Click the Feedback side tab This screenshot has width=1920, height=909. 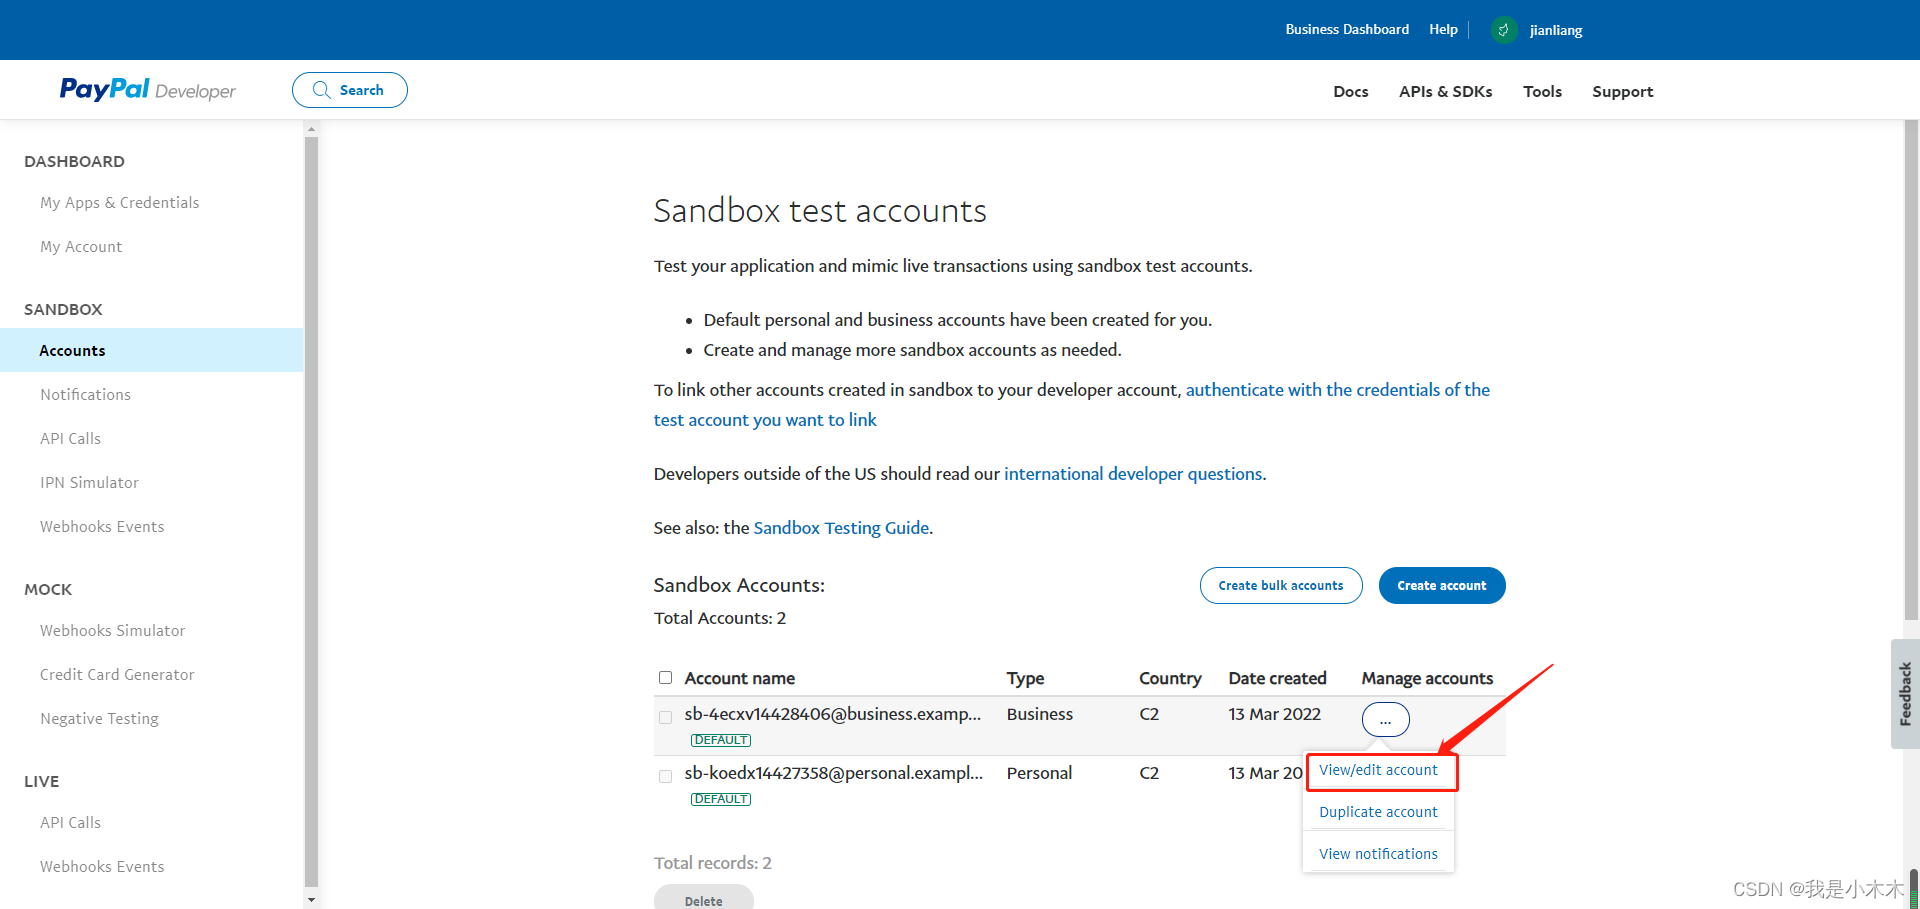pyautogui.click(x=1905, y=693)
